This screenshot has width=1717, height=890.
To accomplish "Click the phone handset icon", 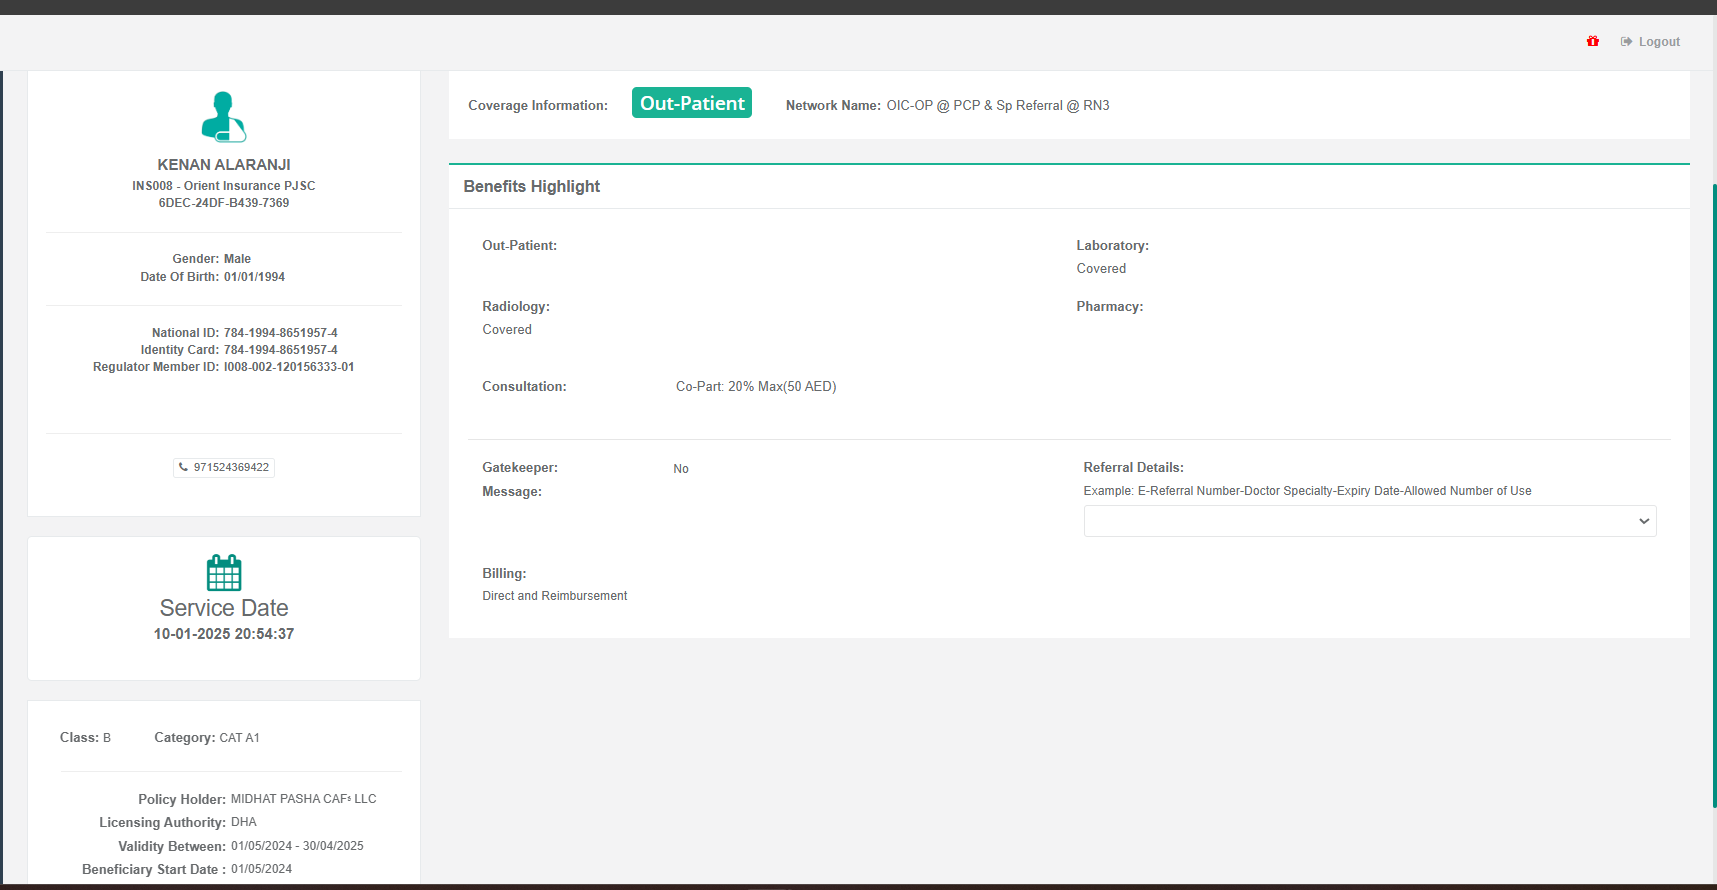I will coord(183,467).
